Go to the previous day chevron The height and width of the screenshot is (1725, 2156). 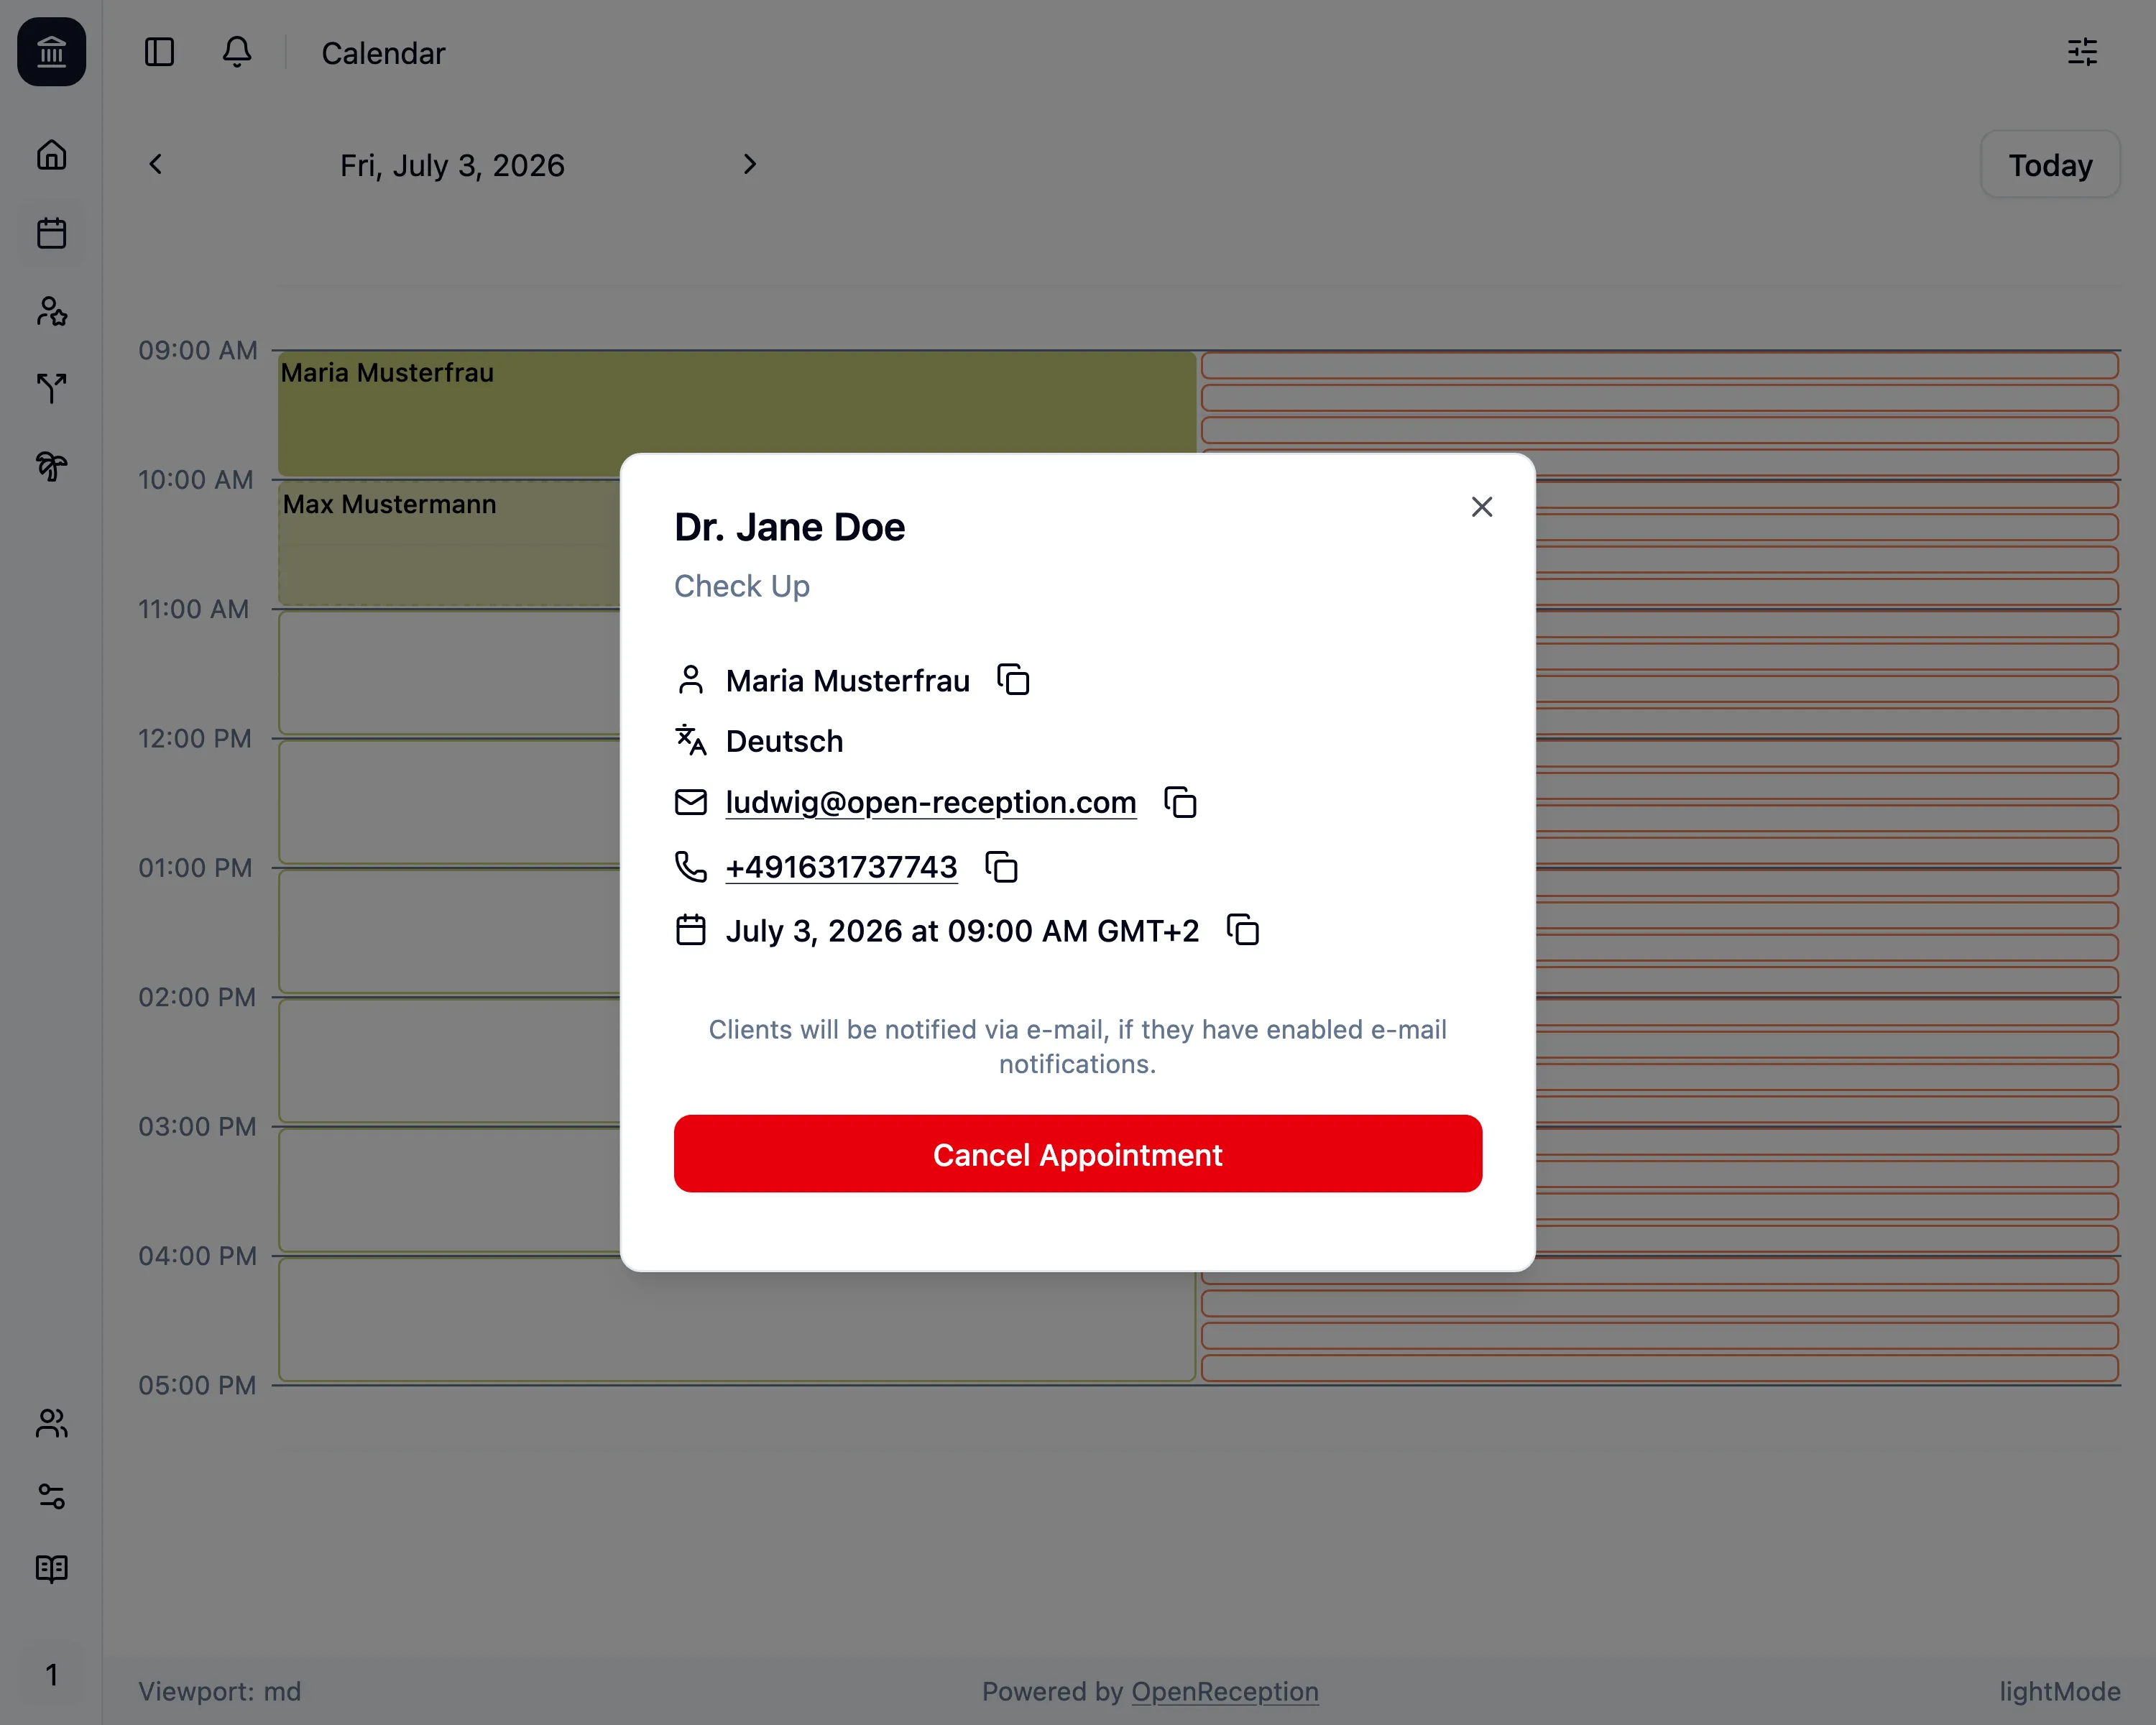[x=156, y=164]
